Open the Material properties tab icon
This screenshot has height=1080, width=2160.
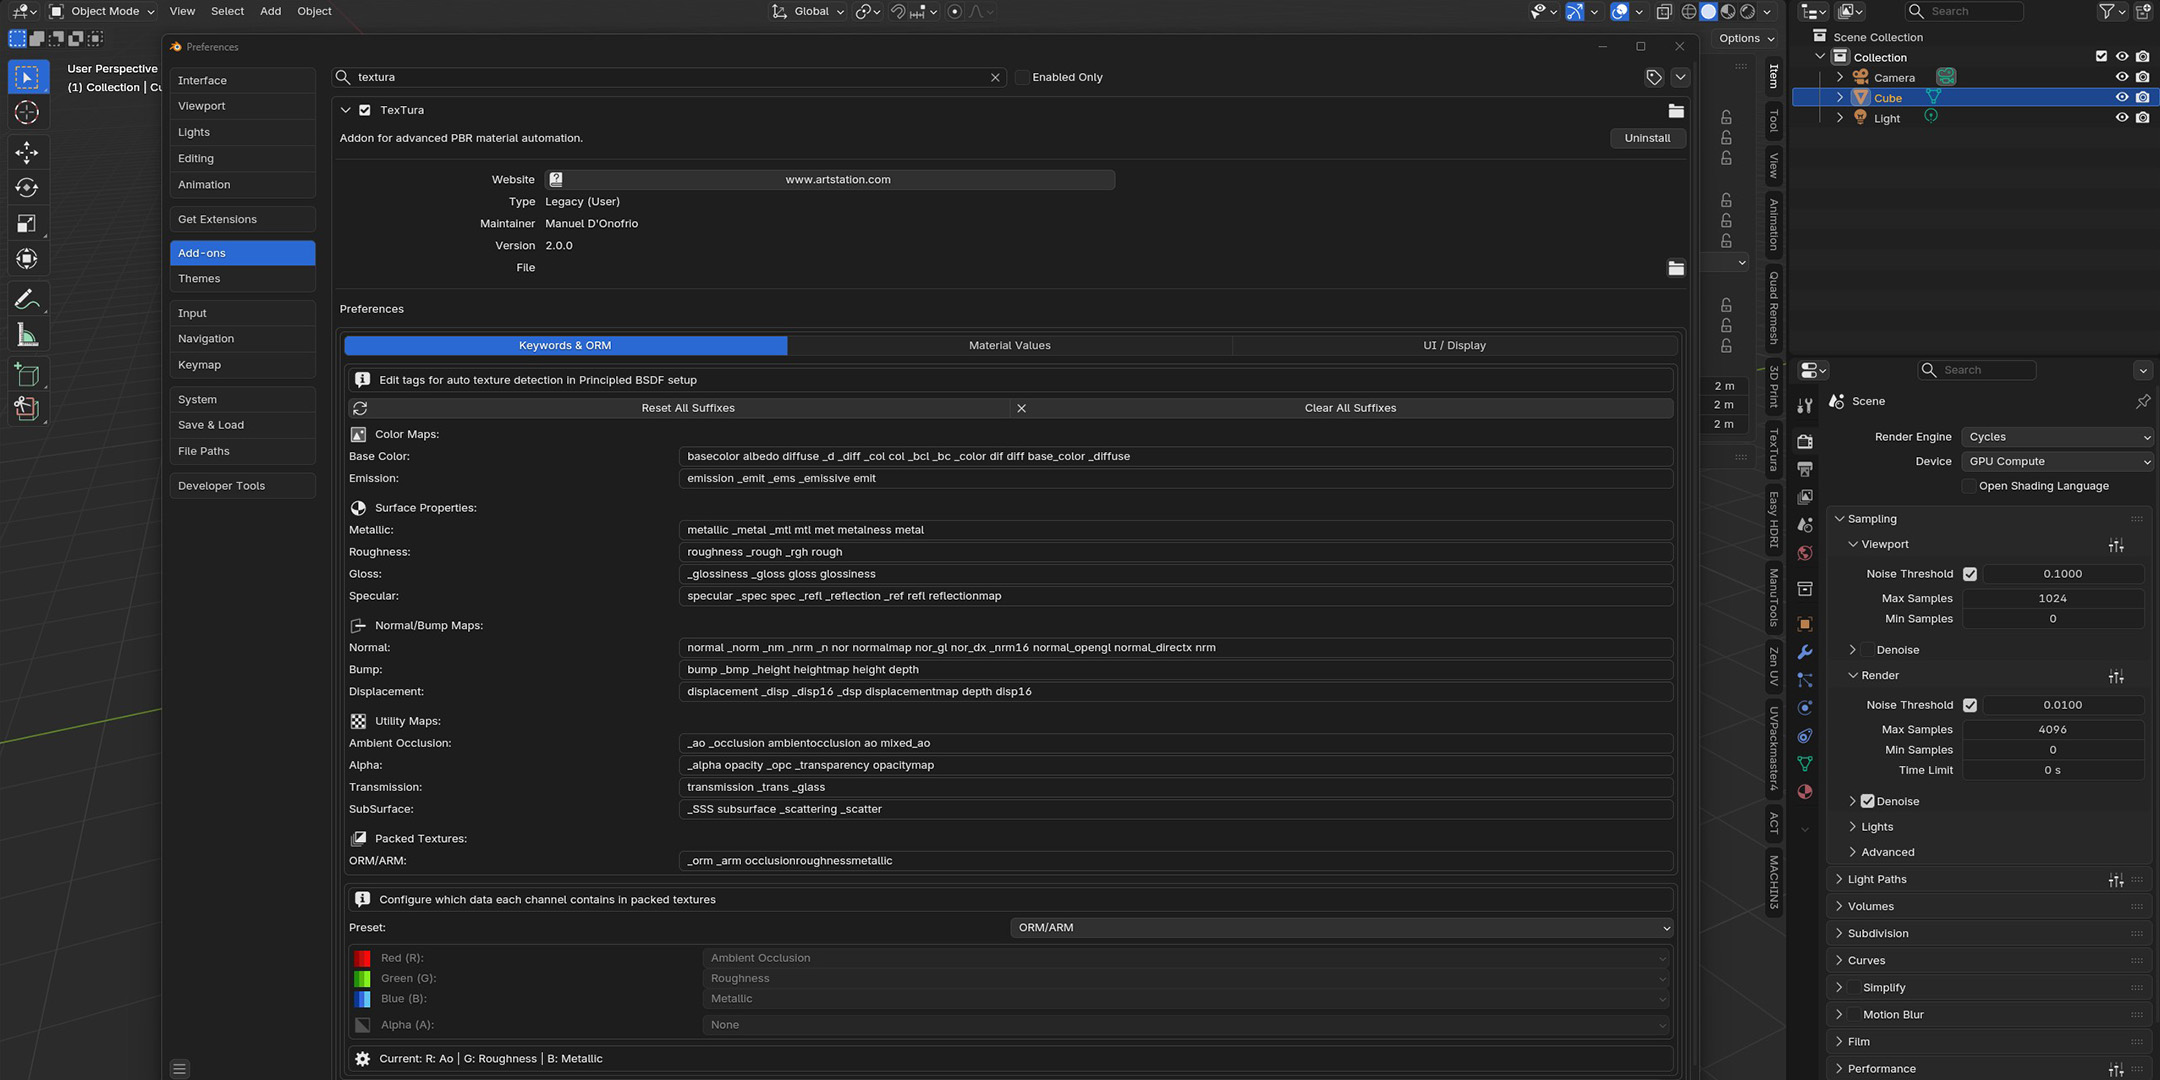[x=1805, y=792]
